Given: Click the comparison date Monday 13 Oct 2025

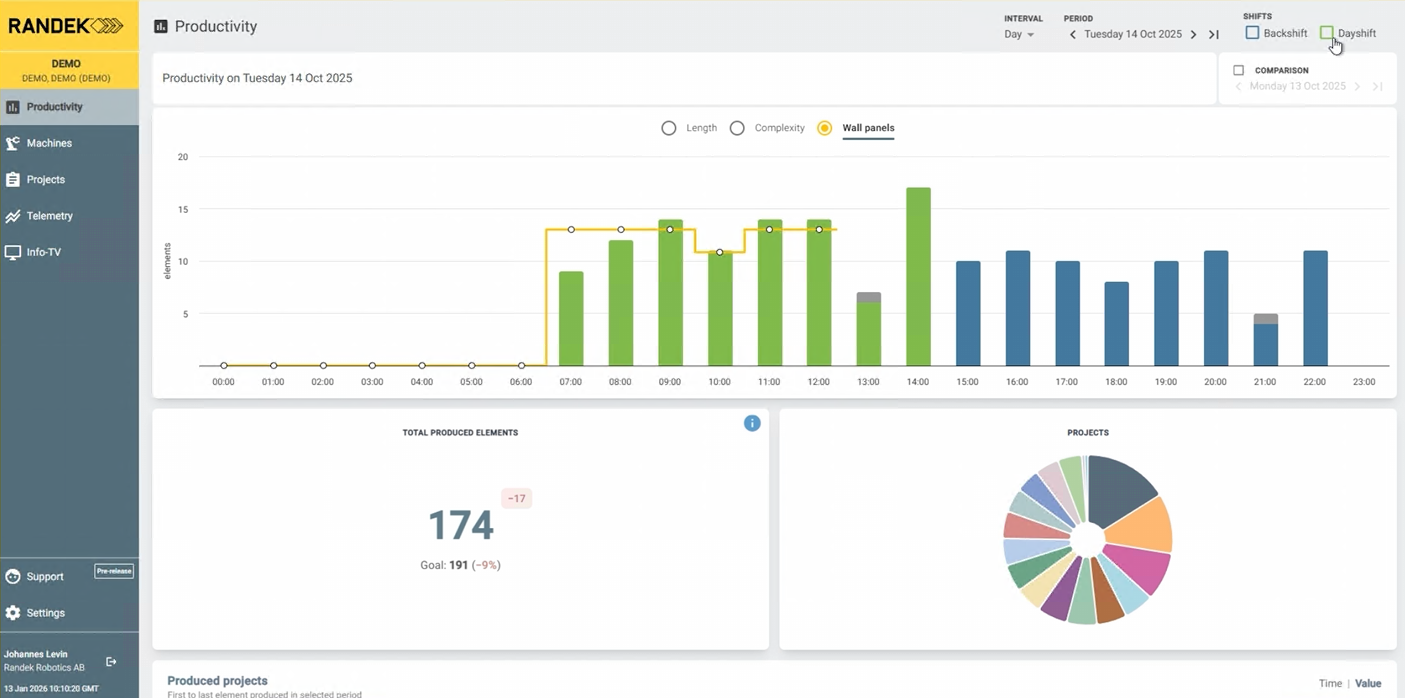Looking at the screenshot, I should tap(1298, 87).
